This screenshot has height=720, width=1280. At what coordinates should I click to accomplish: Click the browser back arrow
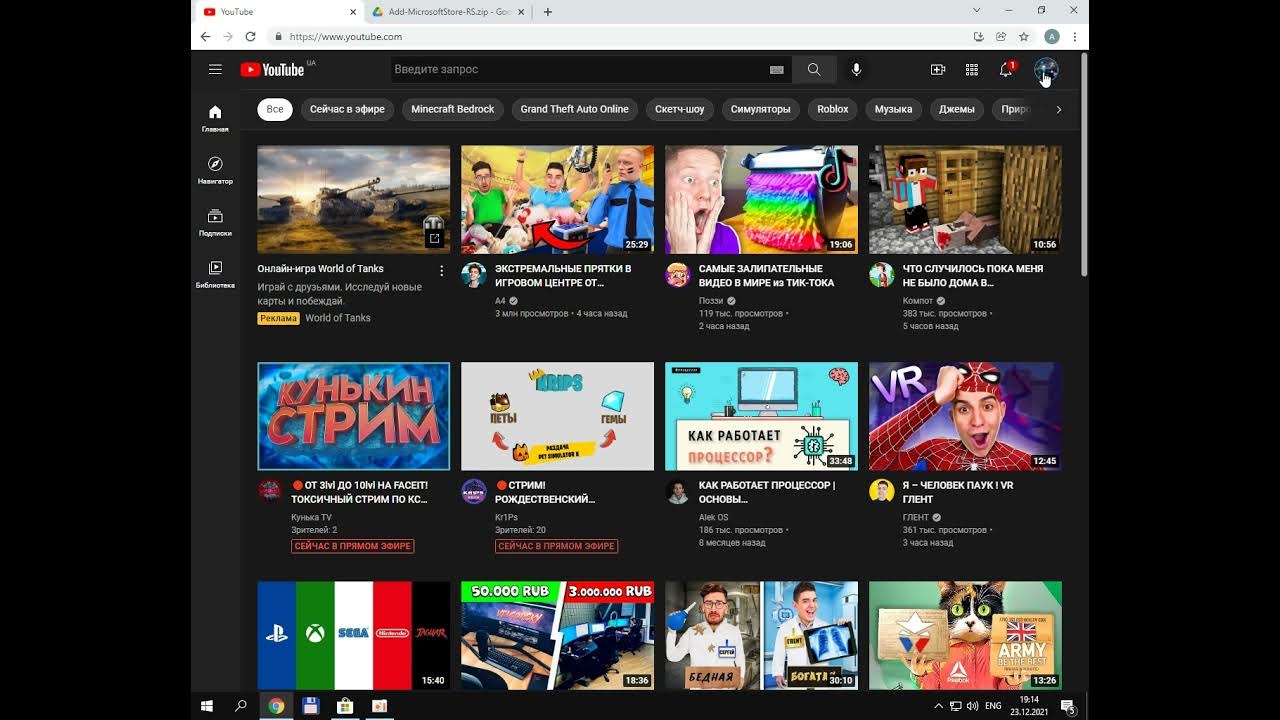(x=205, y=36)
